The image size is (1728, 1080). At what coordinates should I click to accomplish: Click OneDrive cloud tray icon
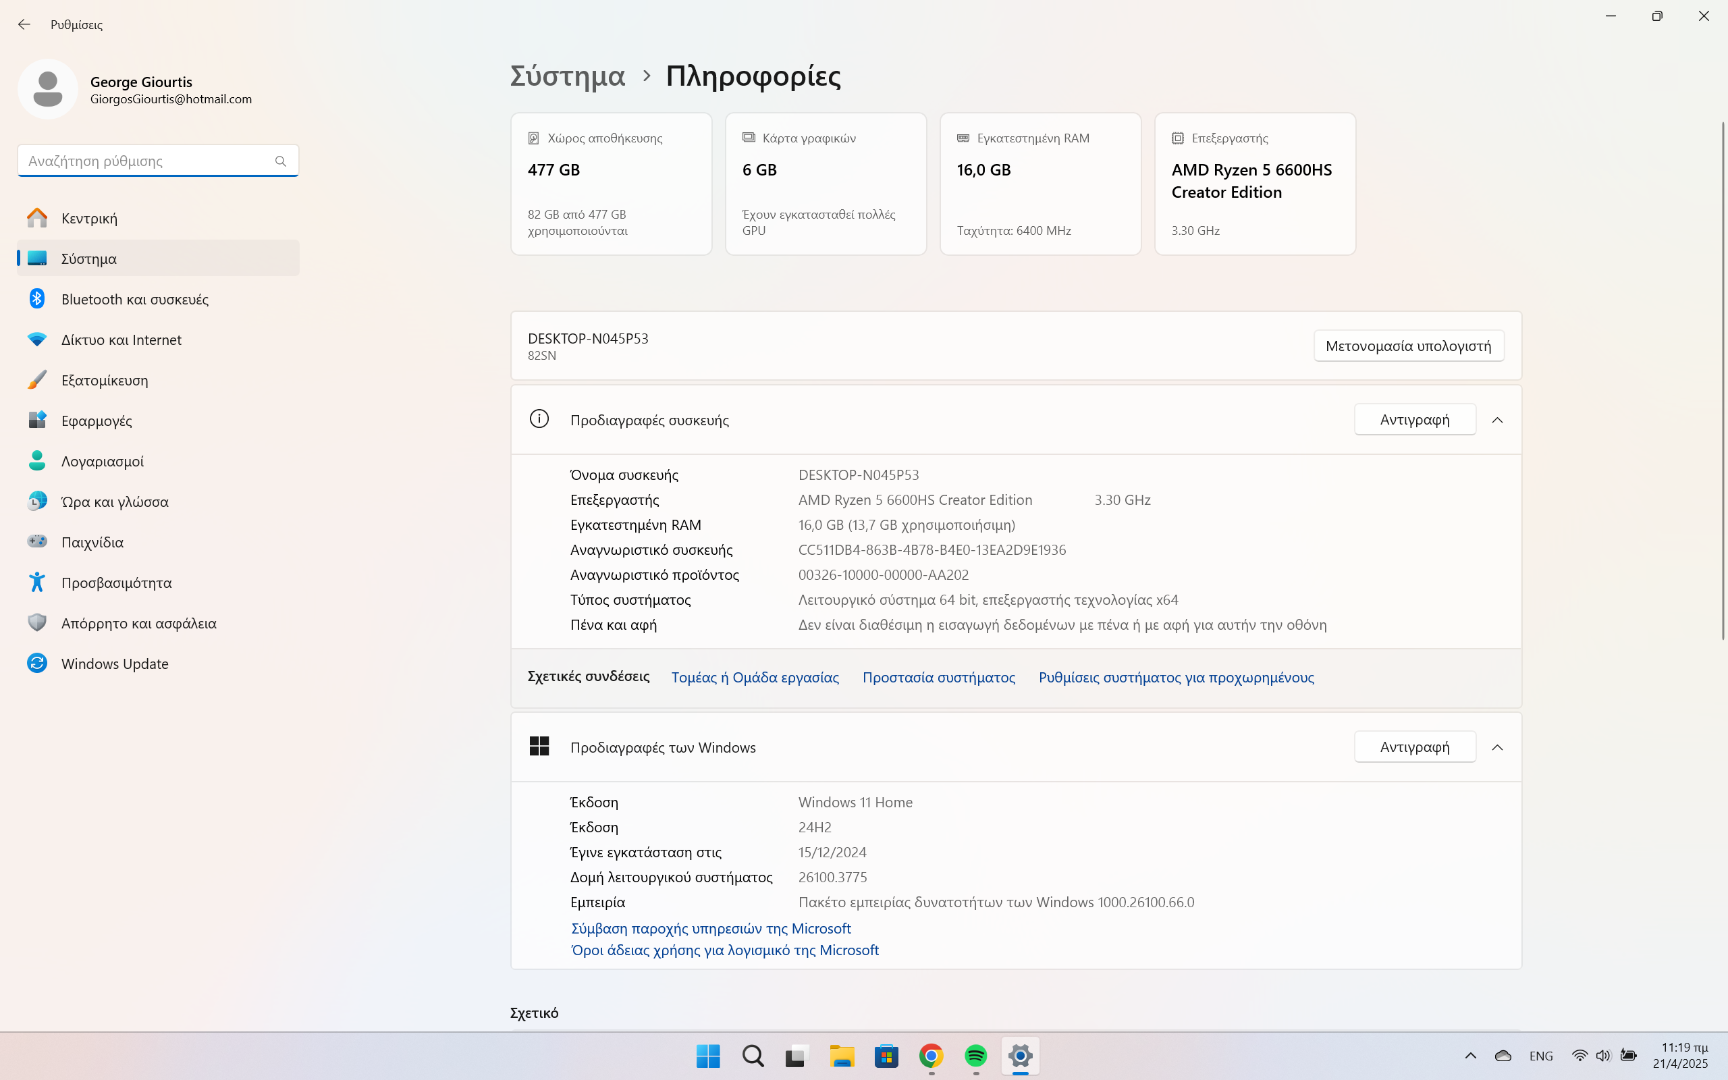coord(1503,1056)
